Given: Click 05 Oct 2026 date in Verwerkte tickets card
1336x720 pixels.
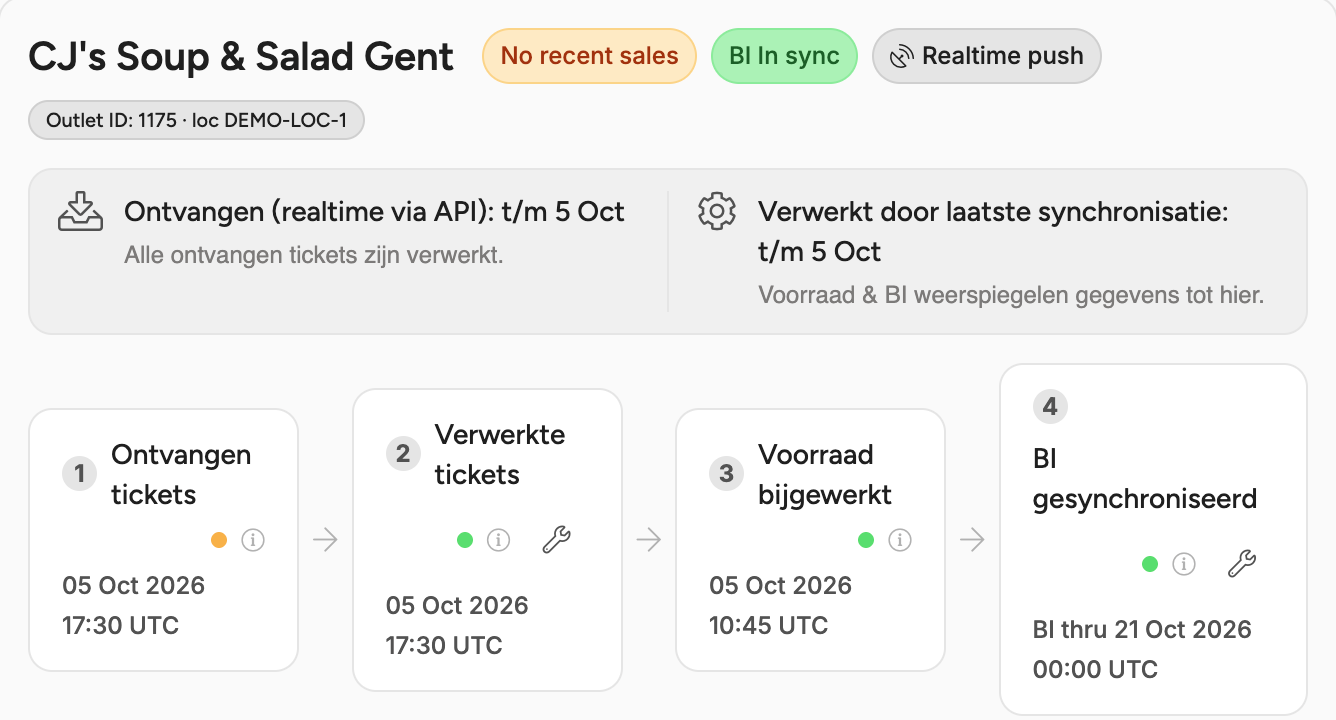Looking at the screenshot, I should click(457, 605).
